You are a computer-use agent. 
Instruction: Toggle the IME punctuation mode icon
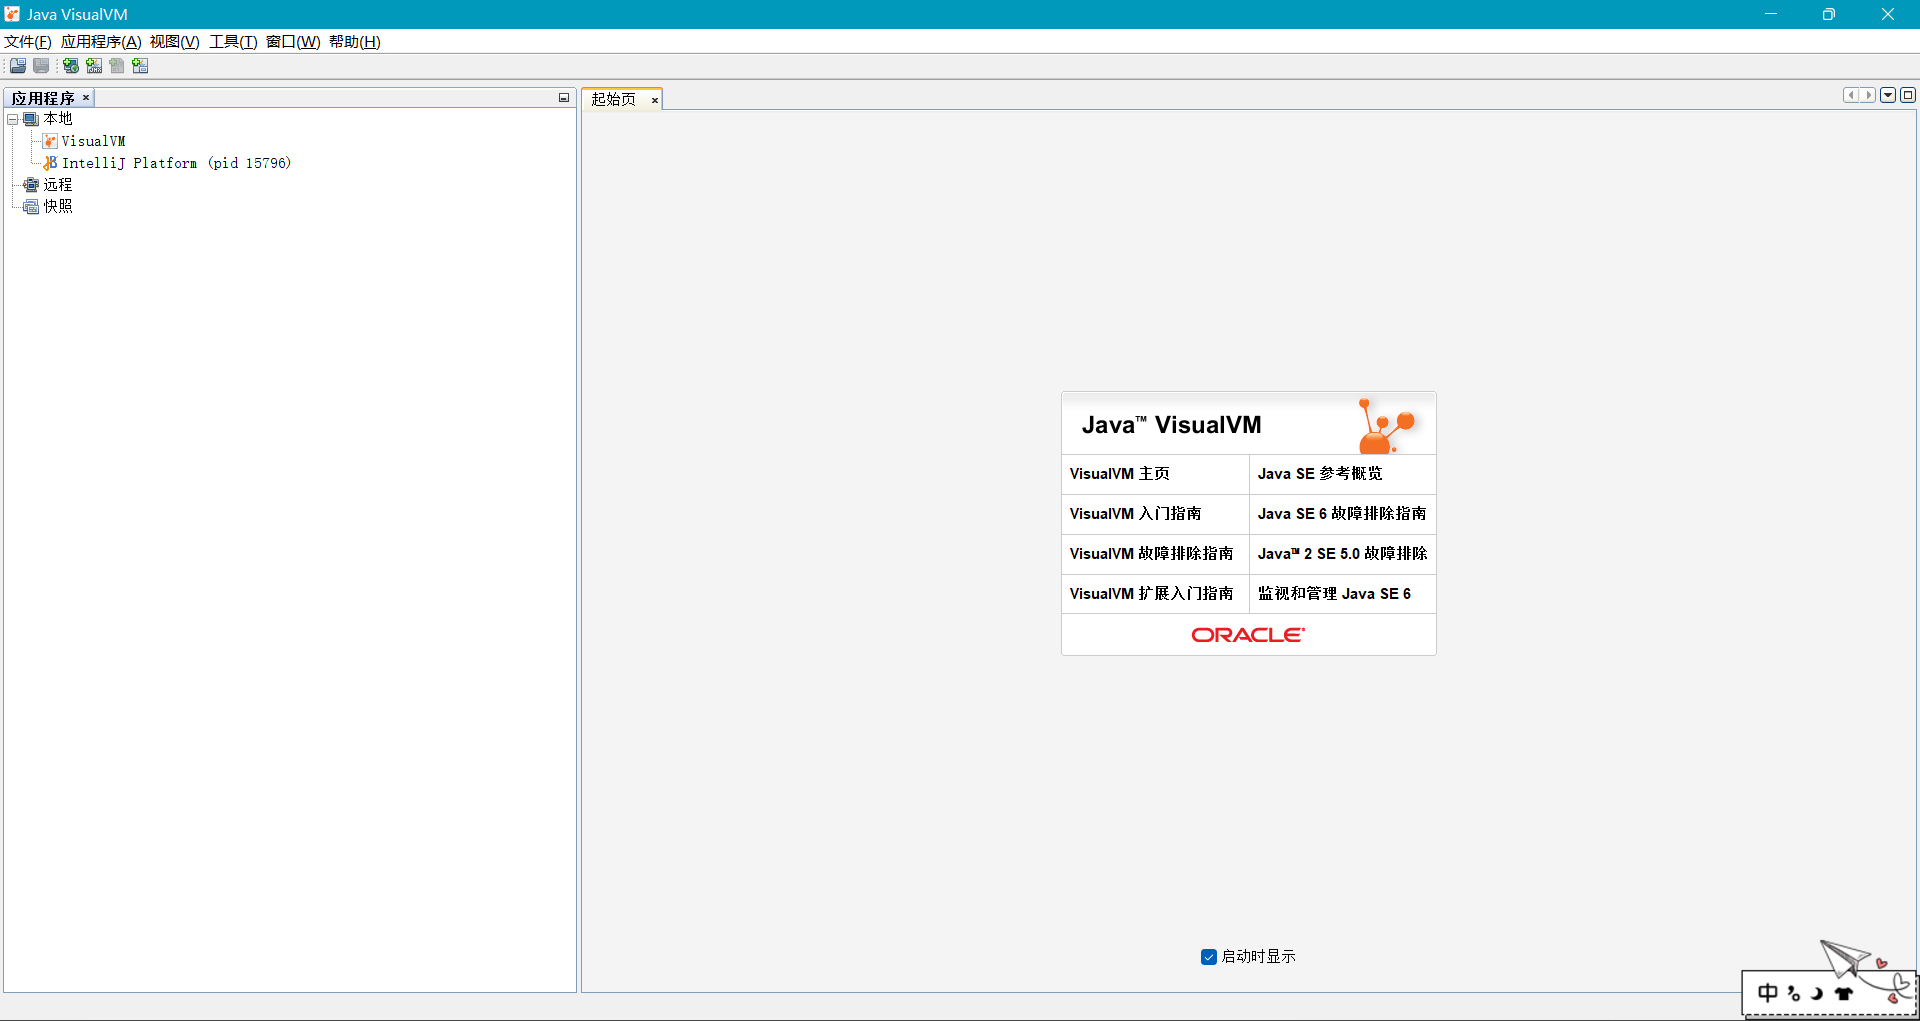click(x=1794, y=993)
